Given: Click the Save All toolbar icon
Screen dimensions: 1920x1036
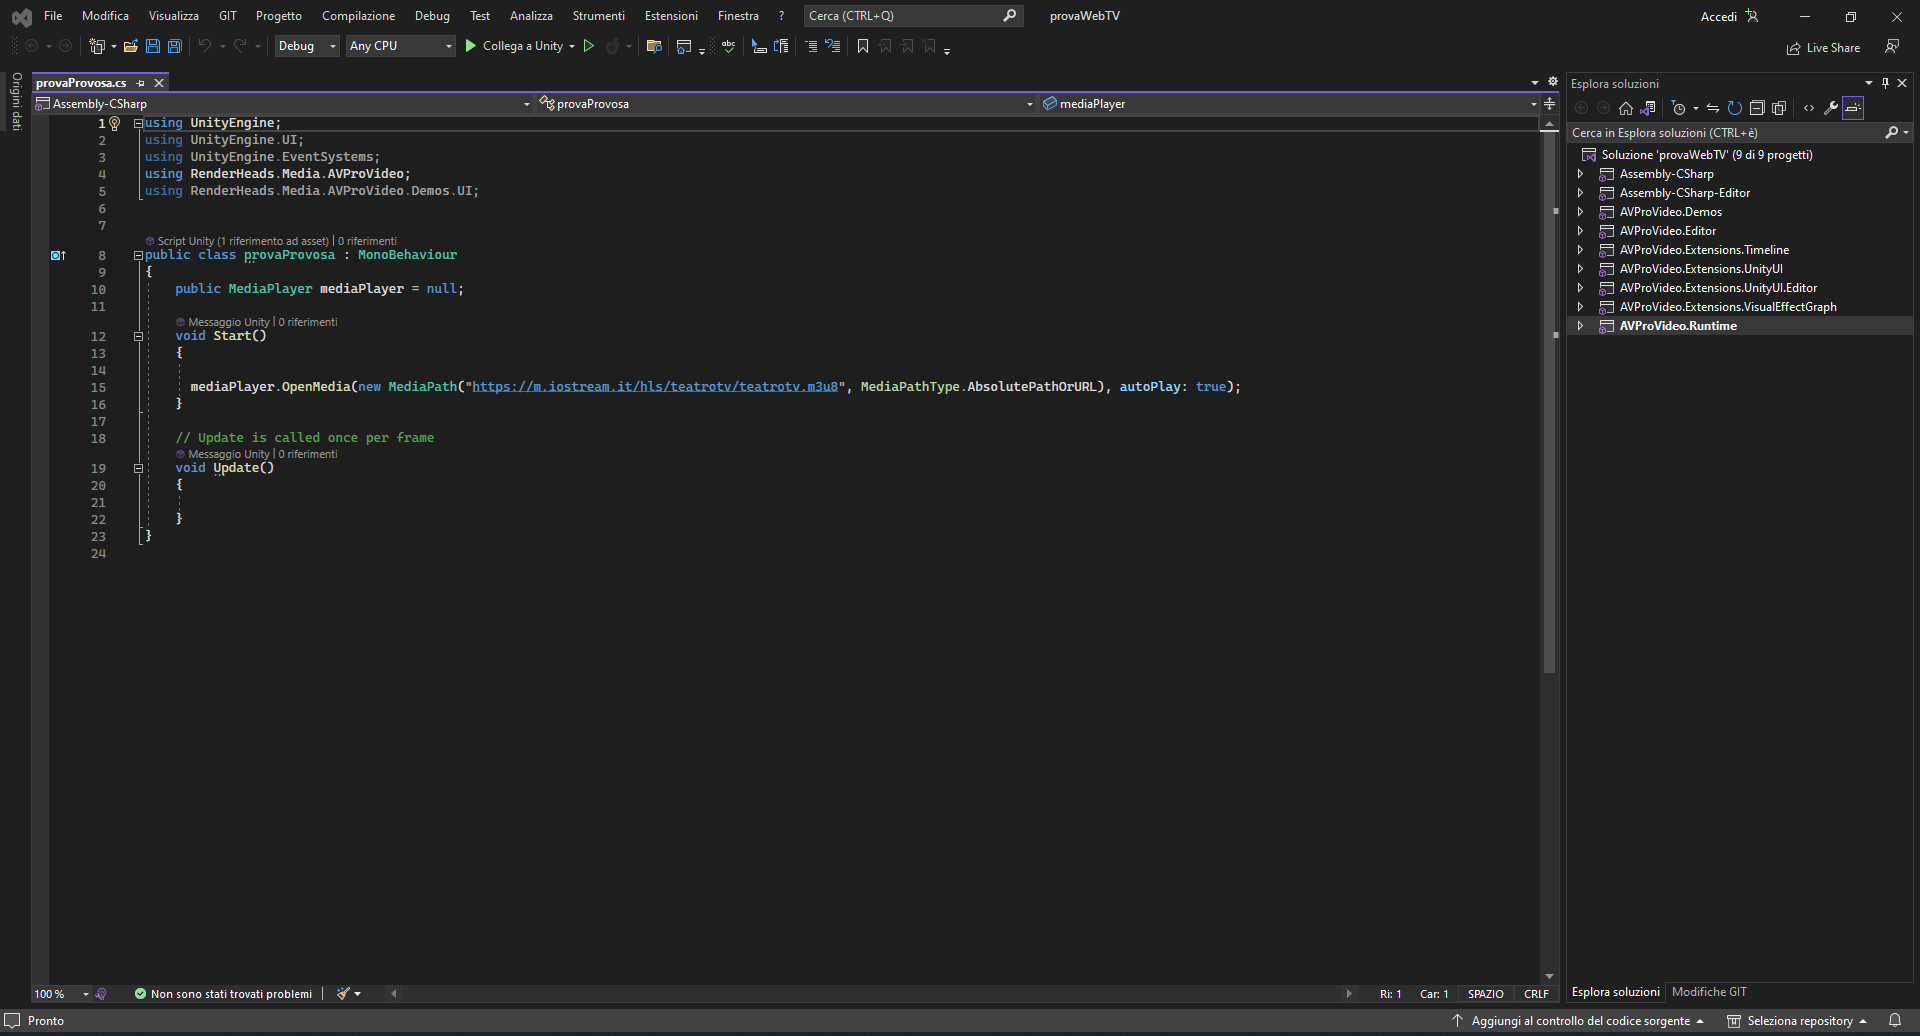Looking at the screenshot, I should [x=173, y=46].
